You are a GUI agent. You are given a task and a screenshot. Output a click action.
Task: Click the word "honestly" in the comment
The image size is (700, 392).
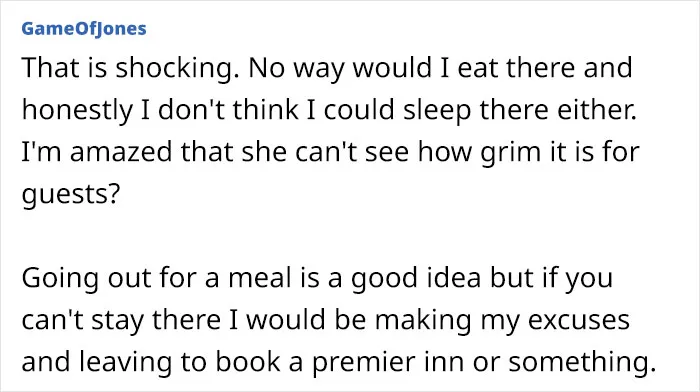tap(77, 111)
